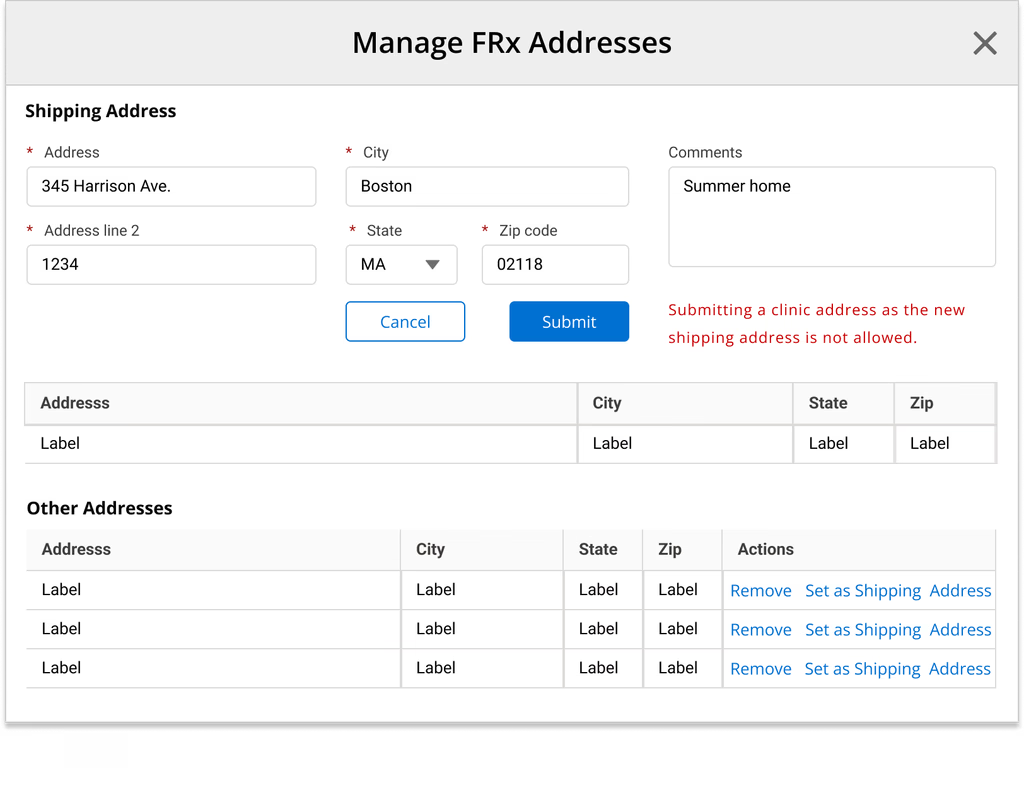The image size is (1024, 793).
Task: Remove the last address in Other Addresses
Action: coord(760,668)
